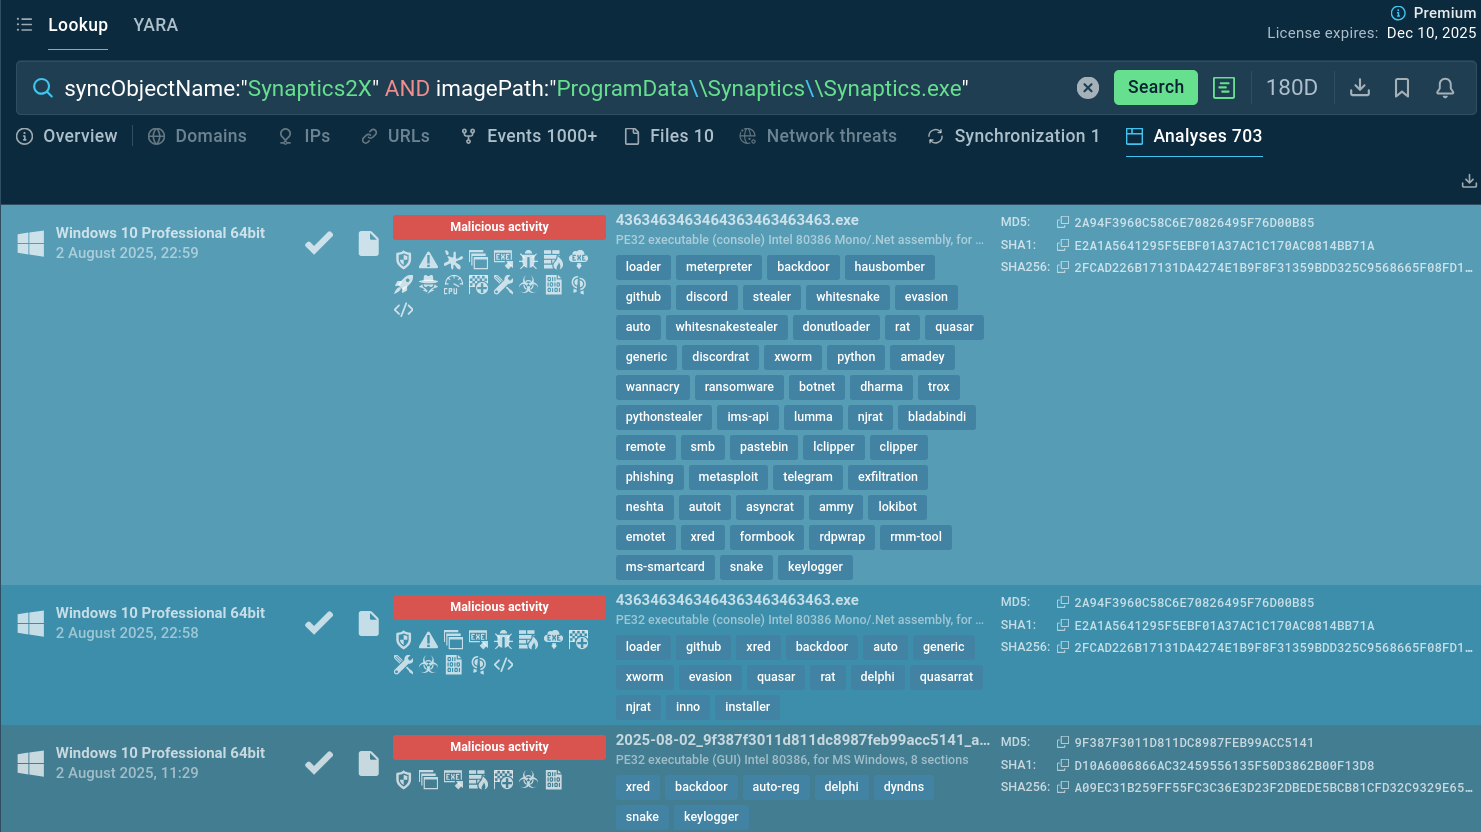Screen dimensions: 1481x832
Task: Click into the search query field
Action: [560, 88]
